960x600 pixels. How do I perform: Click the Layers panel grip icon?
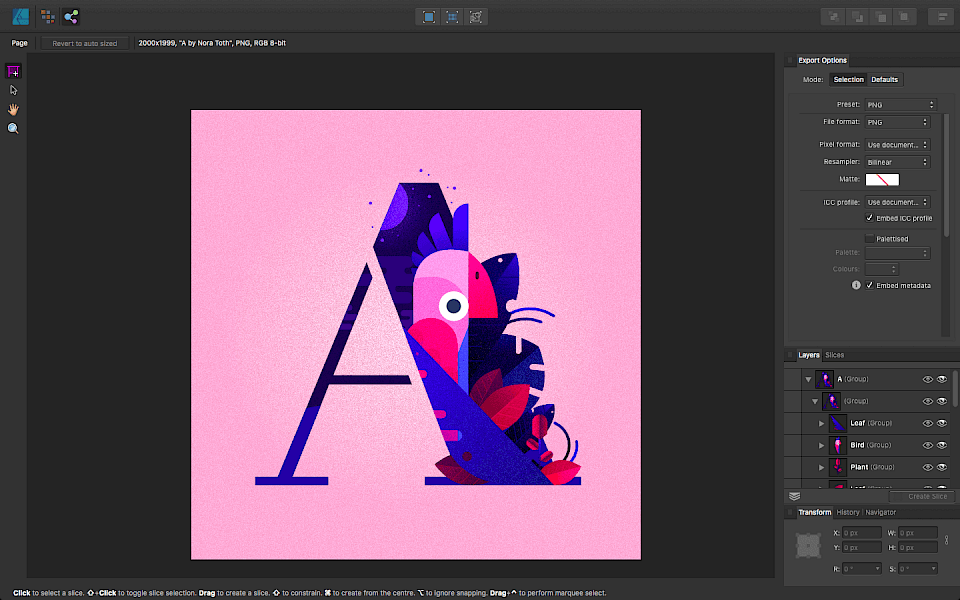click(790, 355)
